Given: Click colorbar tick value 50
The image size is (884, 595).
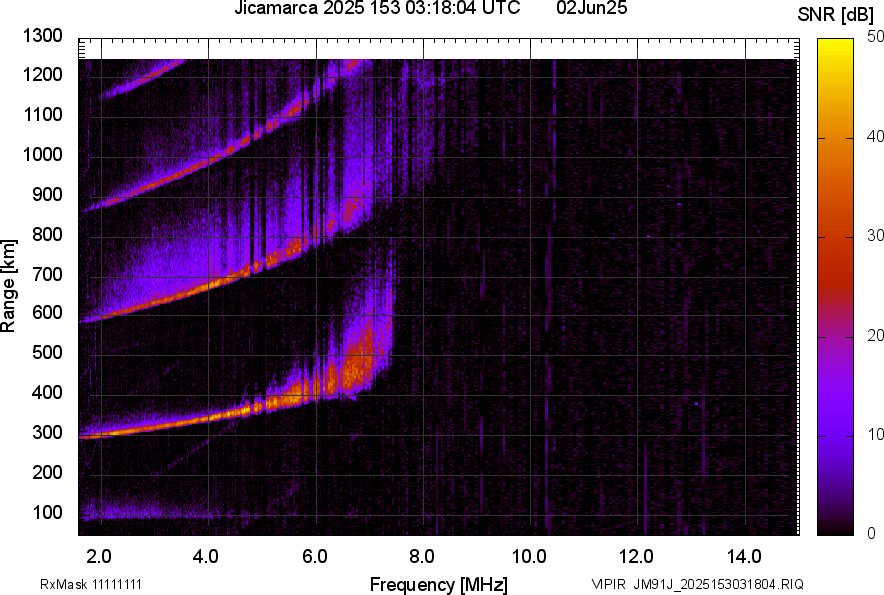Looking at the screenshot, I should click(876, 37).
